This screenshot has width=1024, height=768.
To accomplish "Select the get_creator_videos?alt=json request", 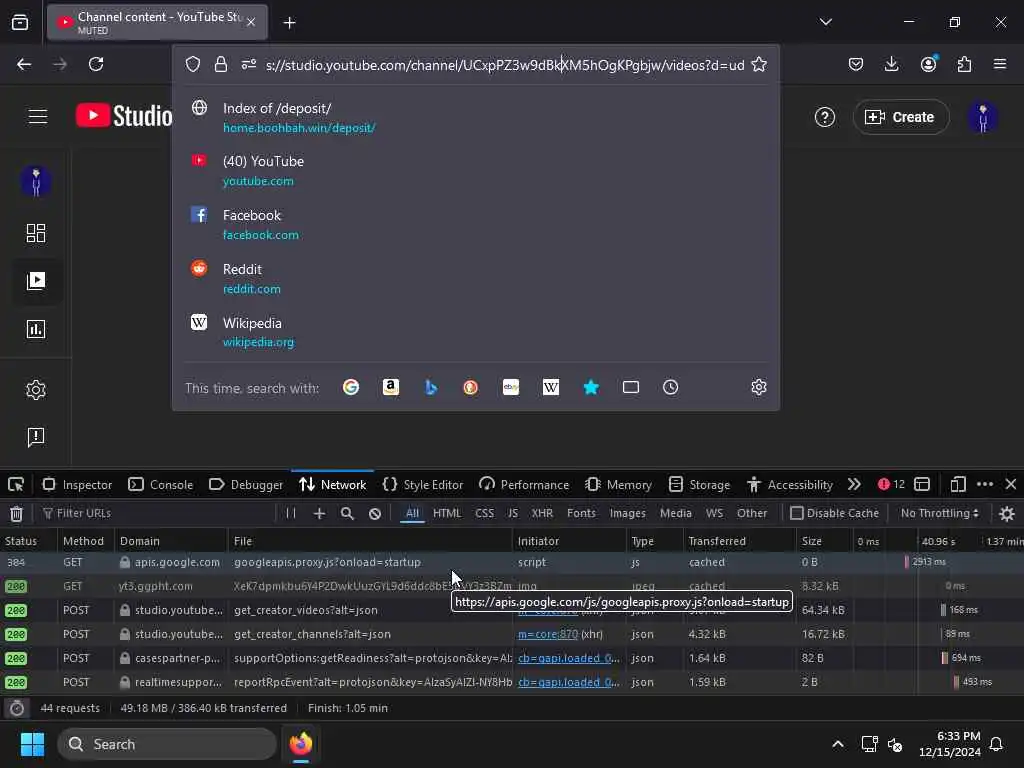I will tap(512, 610).
